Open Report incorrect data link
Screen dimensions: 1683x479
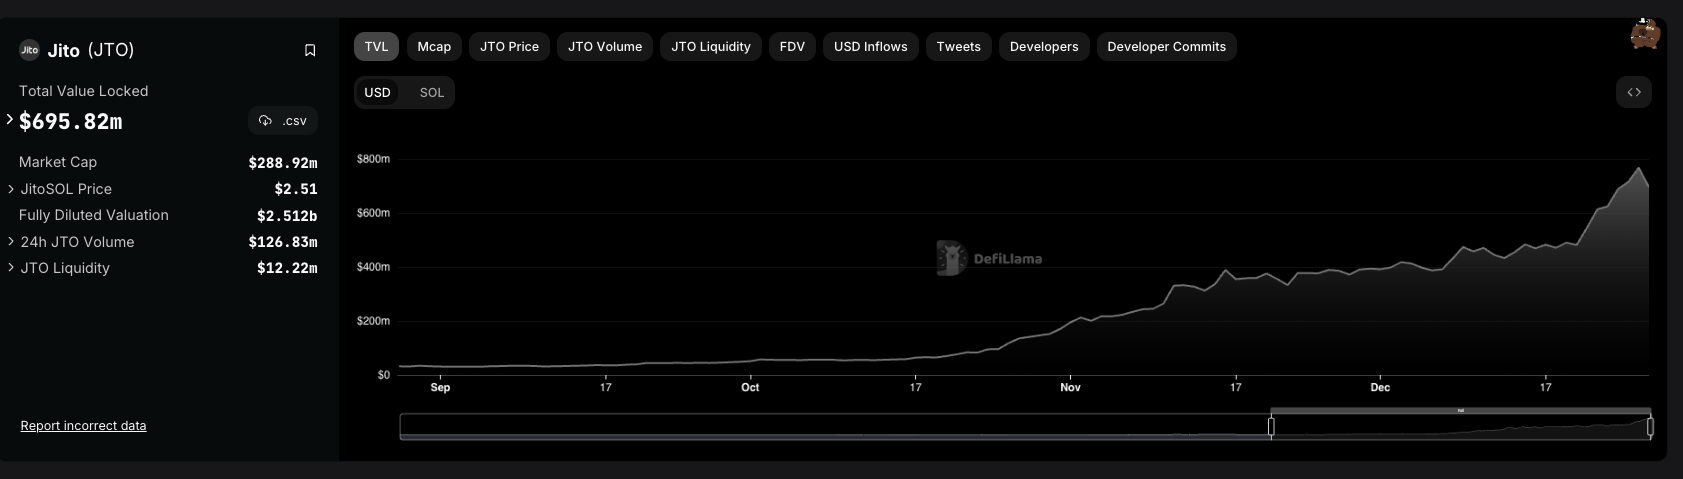[x=83, y=425]
